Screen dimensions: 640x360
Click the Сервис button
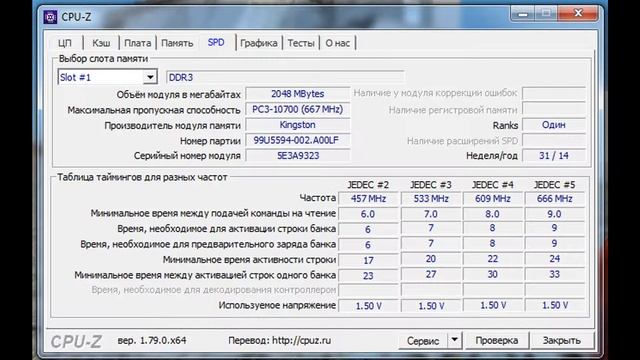[423, 340]
